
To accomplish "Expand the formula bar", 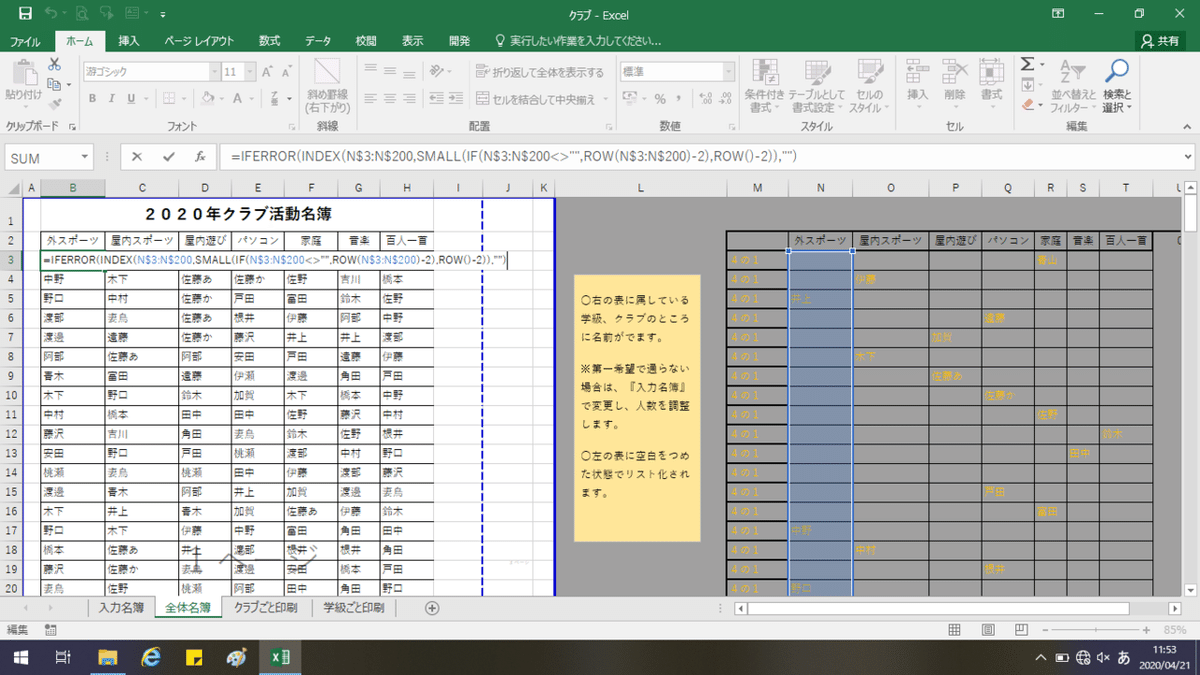I will (x=1187, y=157).
